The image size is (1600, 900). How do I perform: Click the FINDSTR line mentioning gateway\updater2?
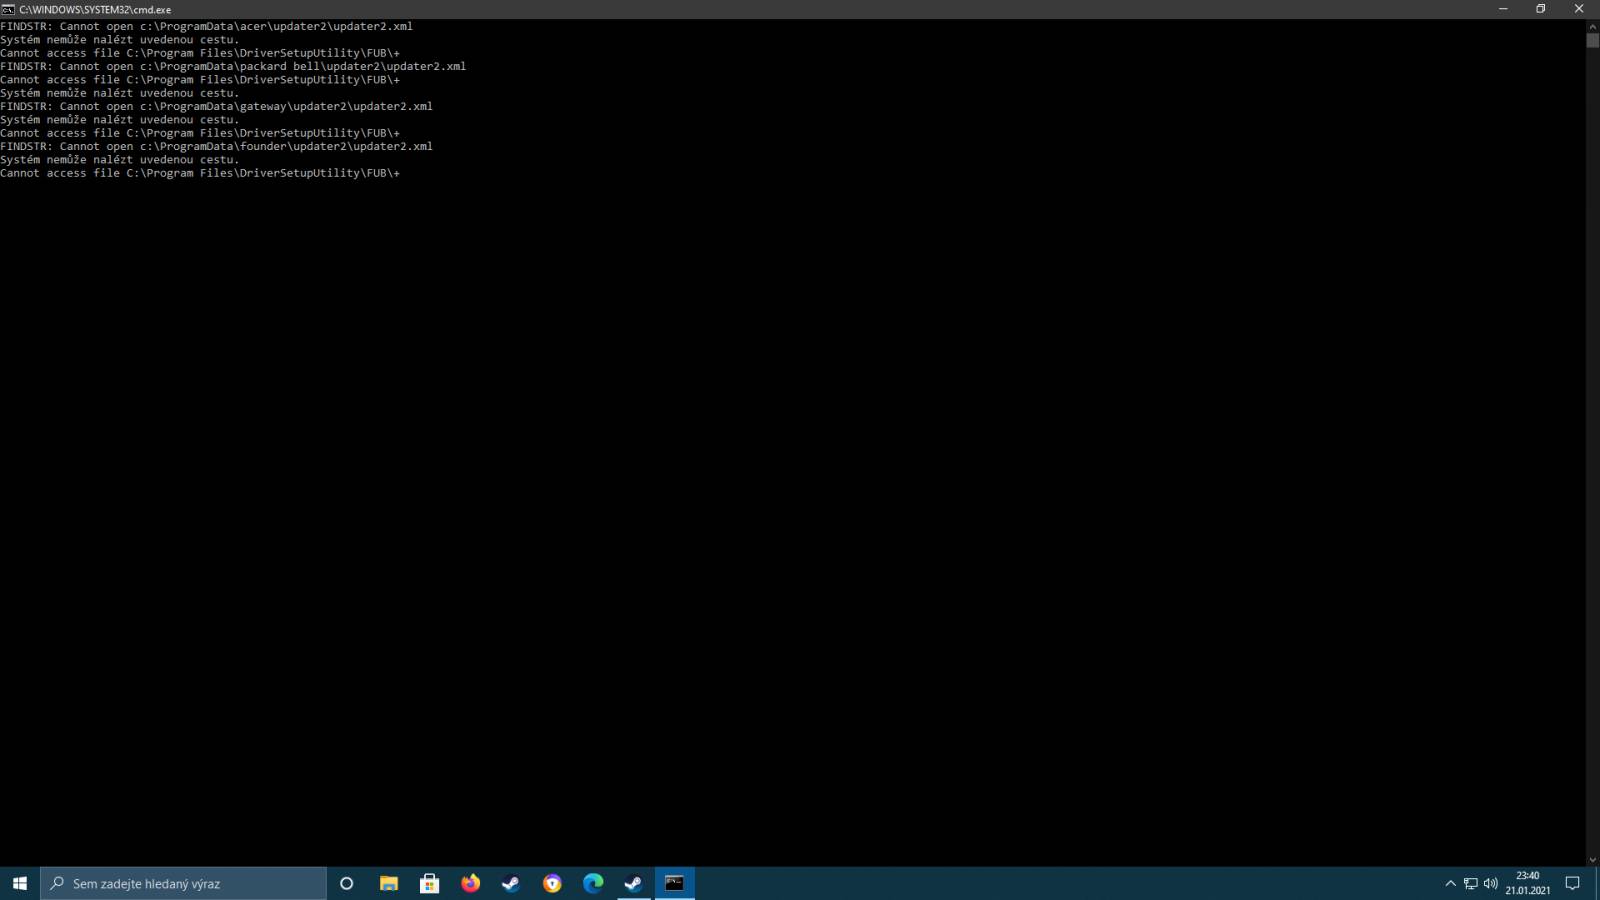[216, 106]
